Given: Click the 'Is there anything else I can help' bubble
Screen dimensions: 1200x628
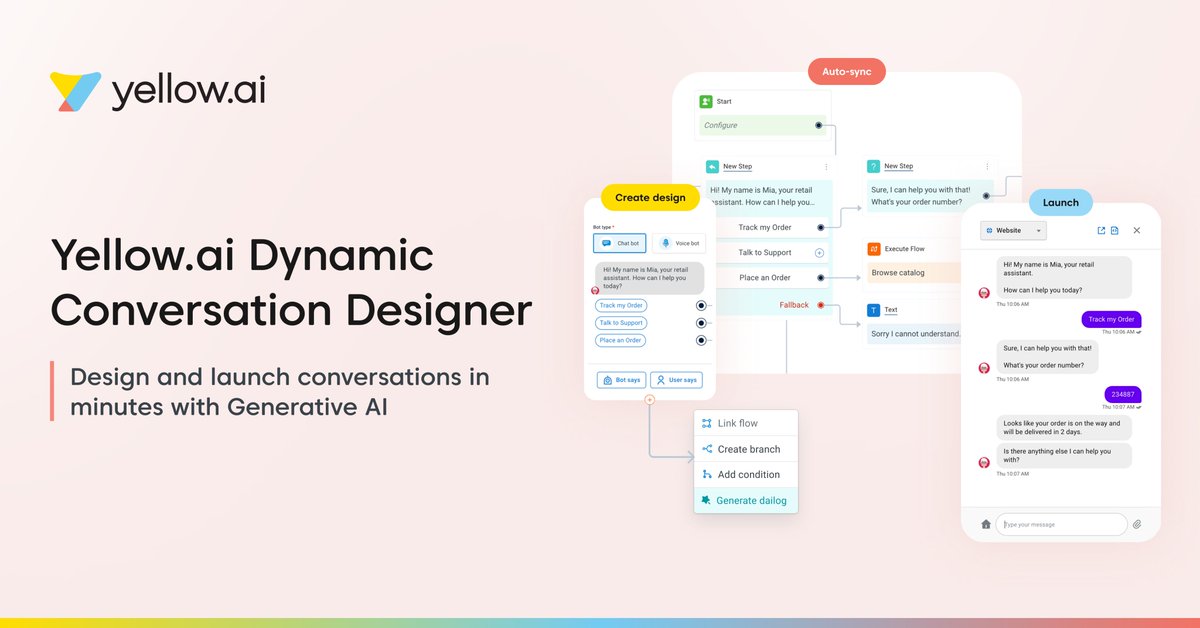Looking at the screenshot, I should [x=1064, y=457].
